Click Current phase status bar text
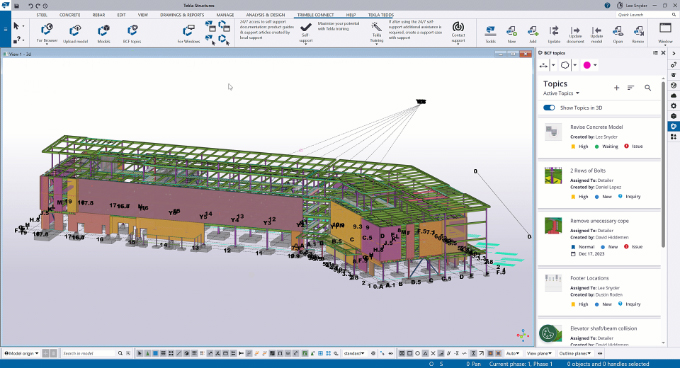 [x=521, y=364]
